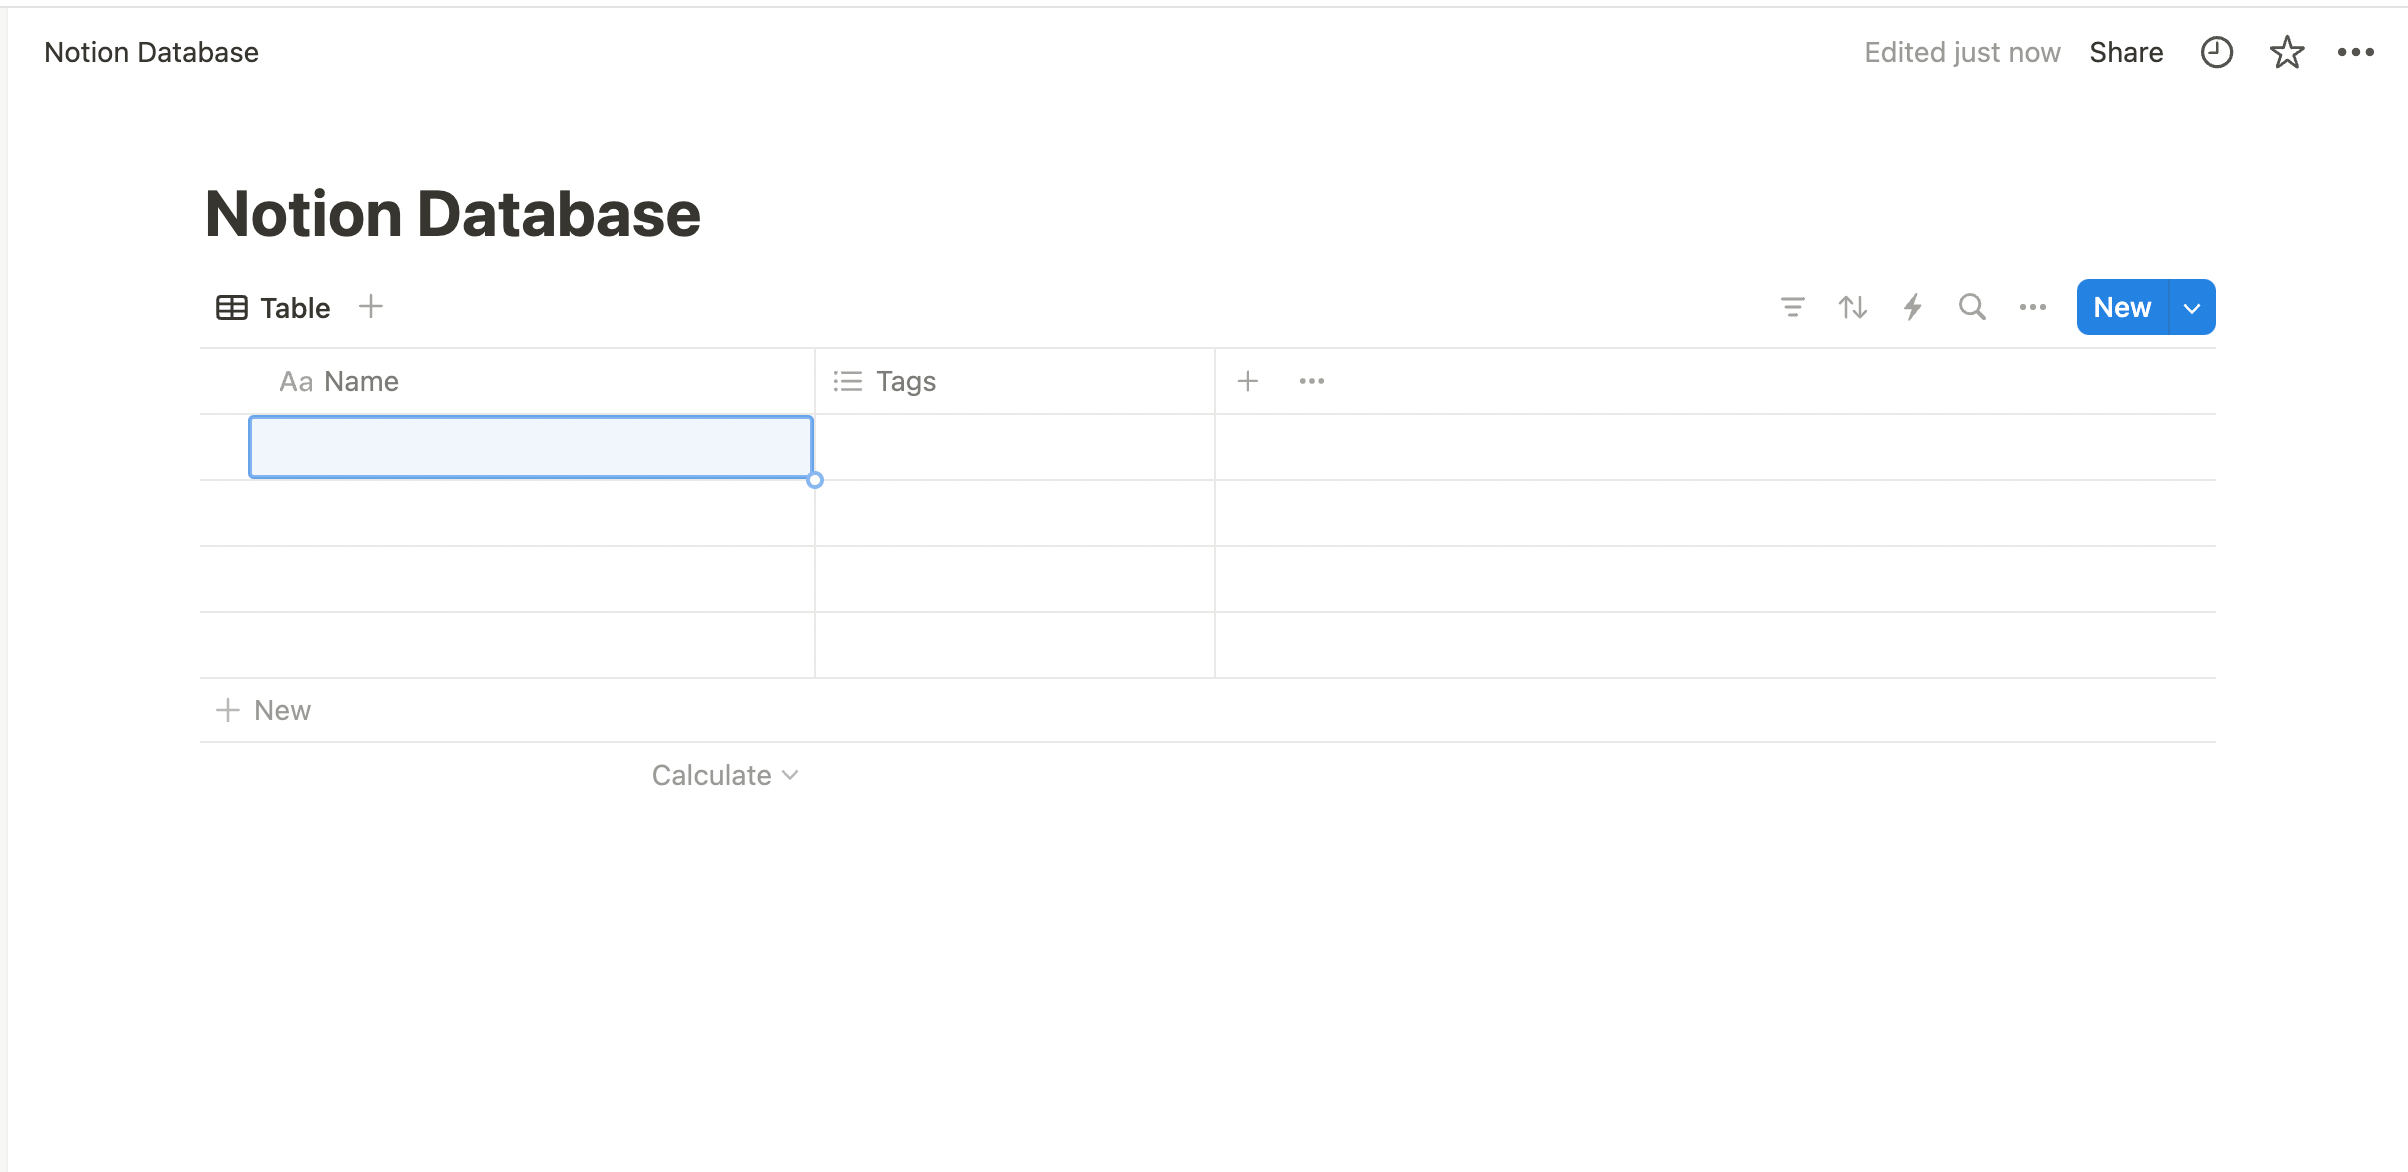Open column options ellipsis beside add property
This screenshot has height=1172, width=2408.
click(1312, 381)
